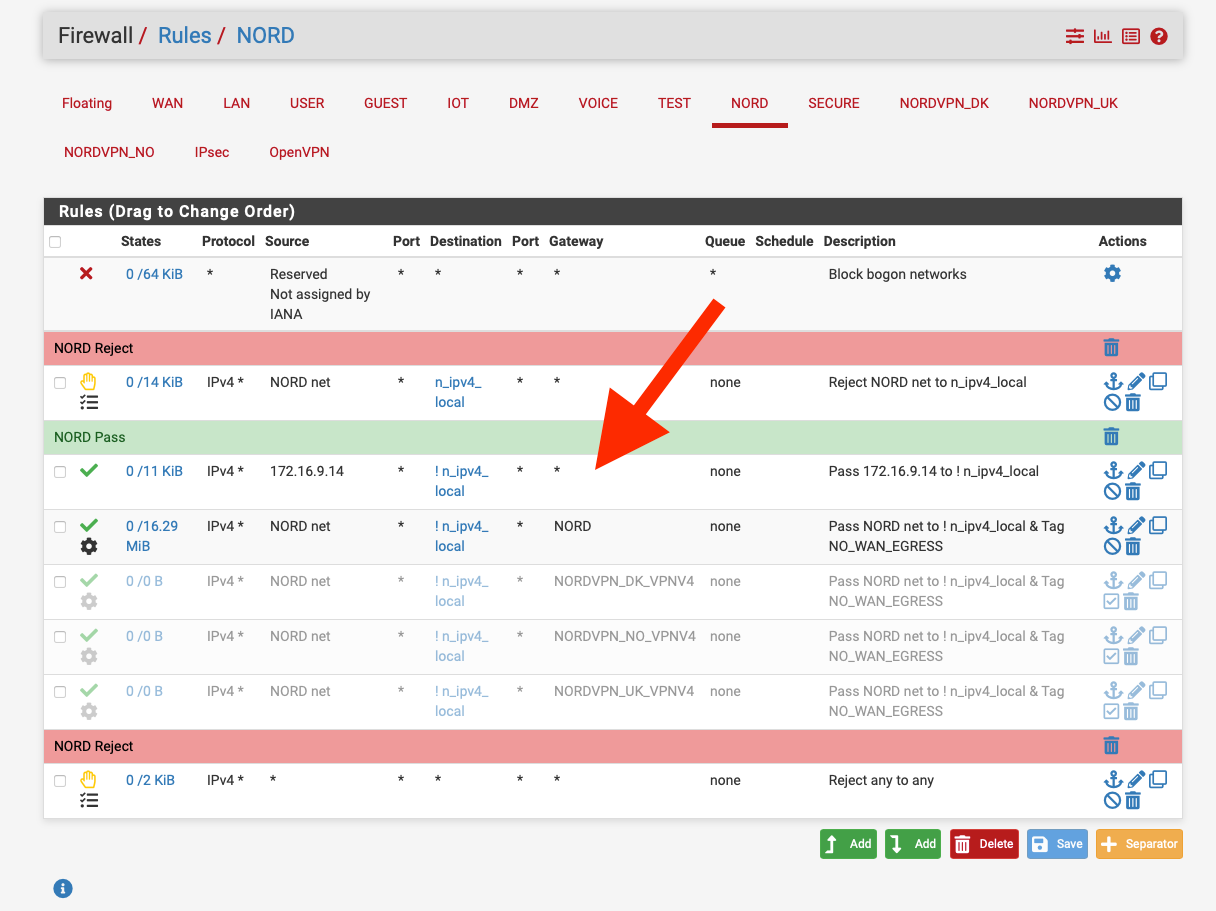Open states link 0 /16.29 MiB
The width and height of the screenshot is (1216, 911).
coord(152,536)
